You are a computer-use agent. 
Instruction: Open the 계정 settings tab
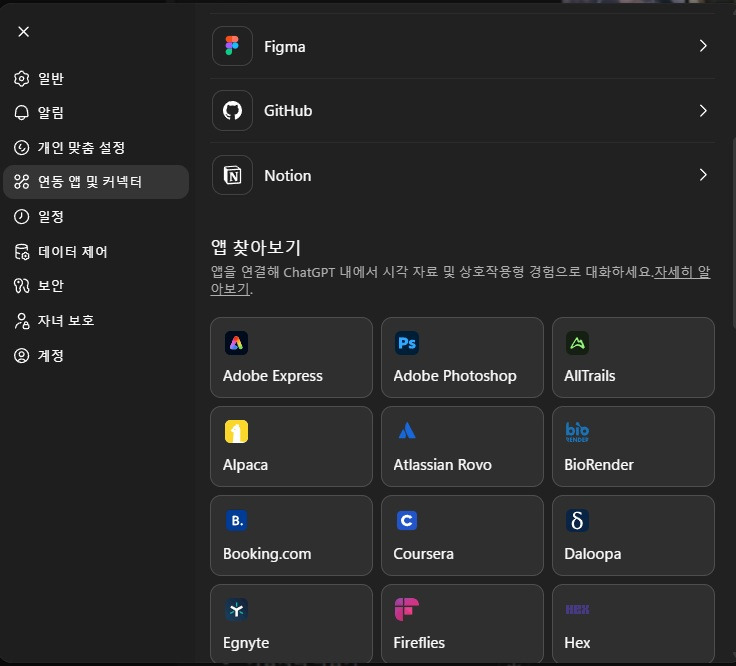click(x=96, y=355)
